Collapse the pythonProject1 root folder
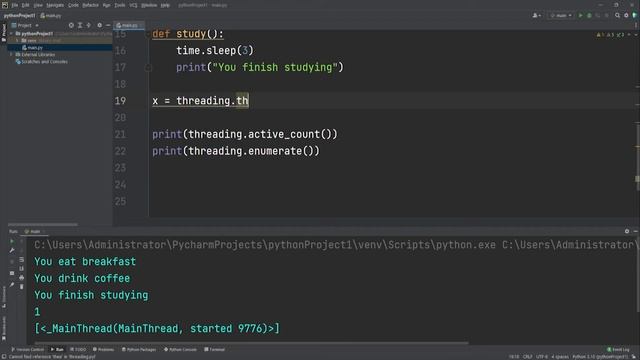The image size is (640, 360). click(11, 33)
